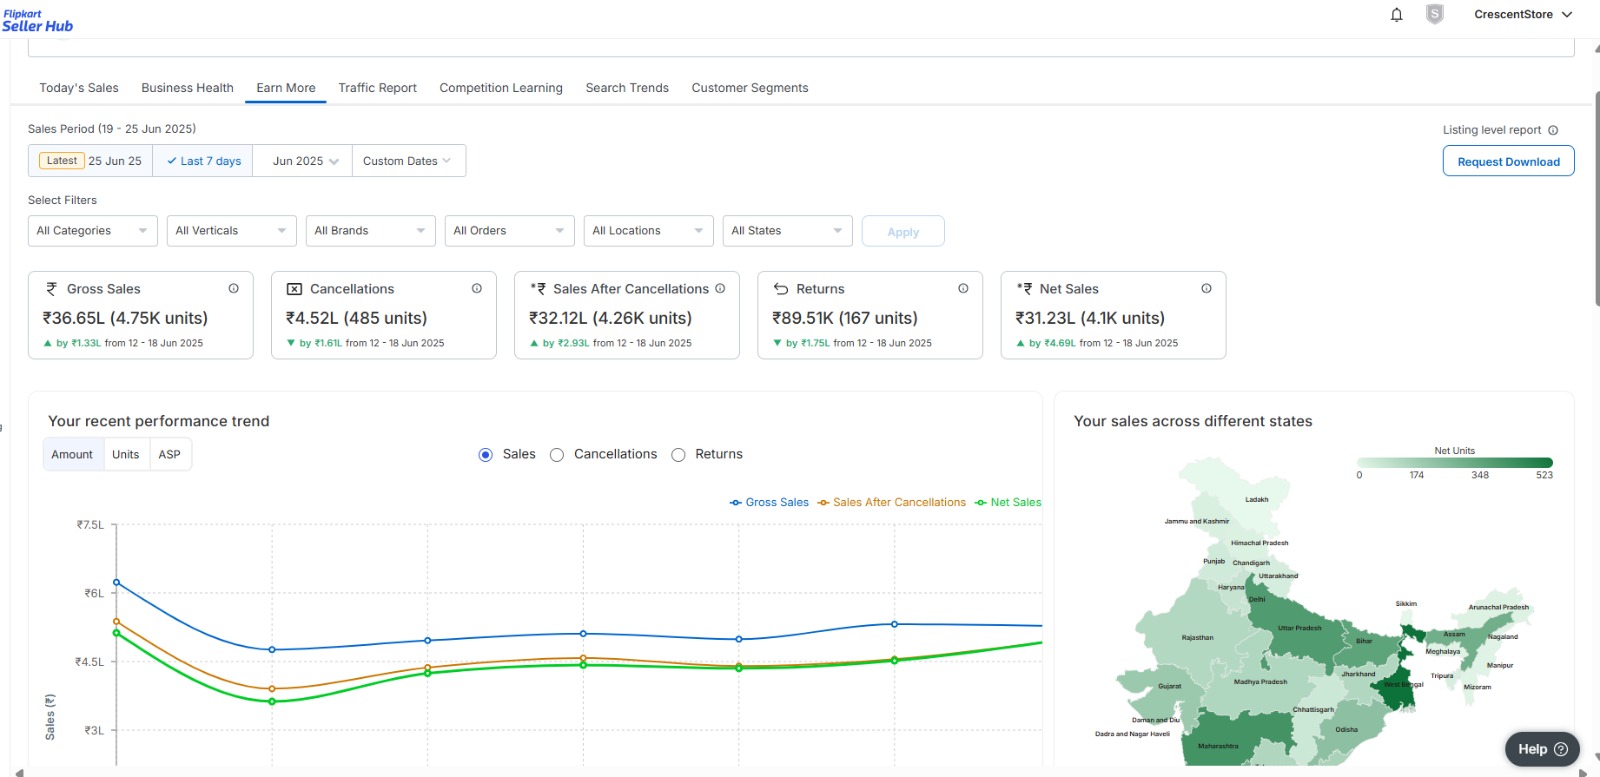
Task: Click the Net Sales legend marker
Action: click(981, 503)
